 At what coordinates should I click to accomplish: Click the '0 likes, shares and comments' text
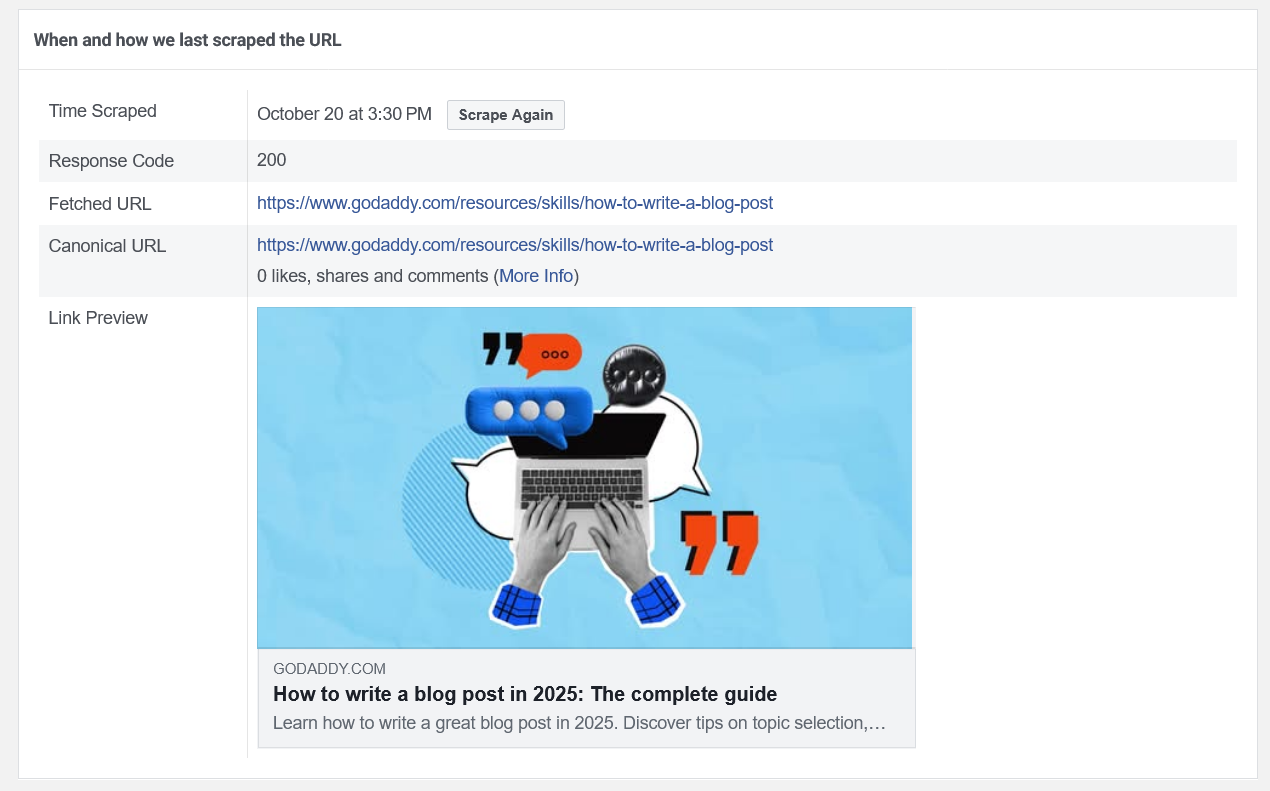(x=372, y=276)
